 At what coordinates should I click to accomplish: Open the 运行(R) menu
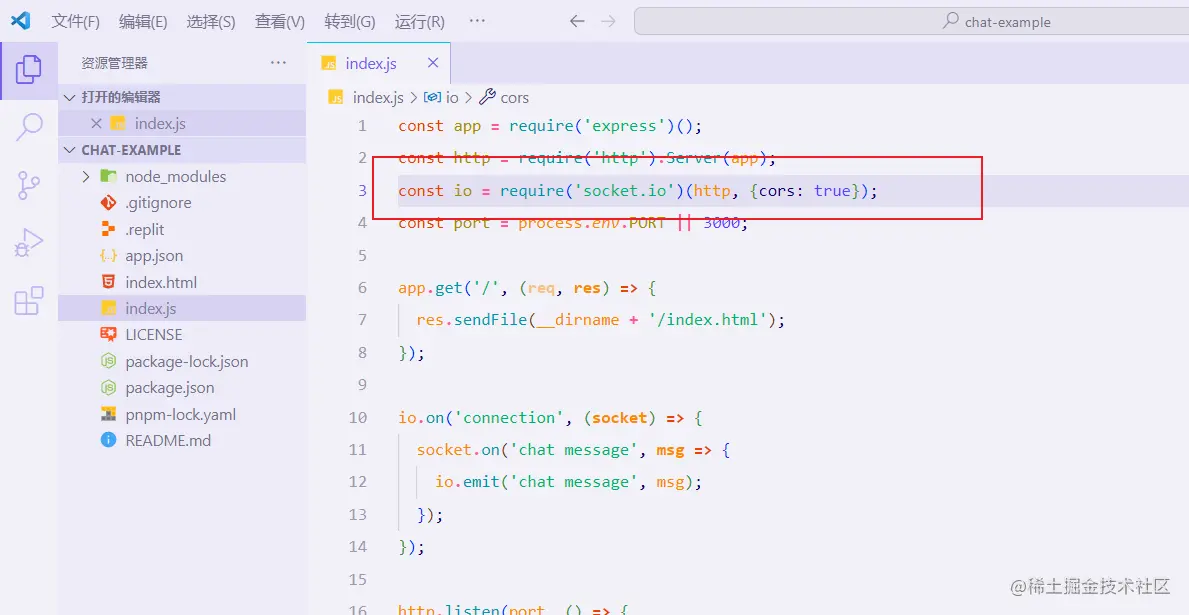[x=419, y=21]
